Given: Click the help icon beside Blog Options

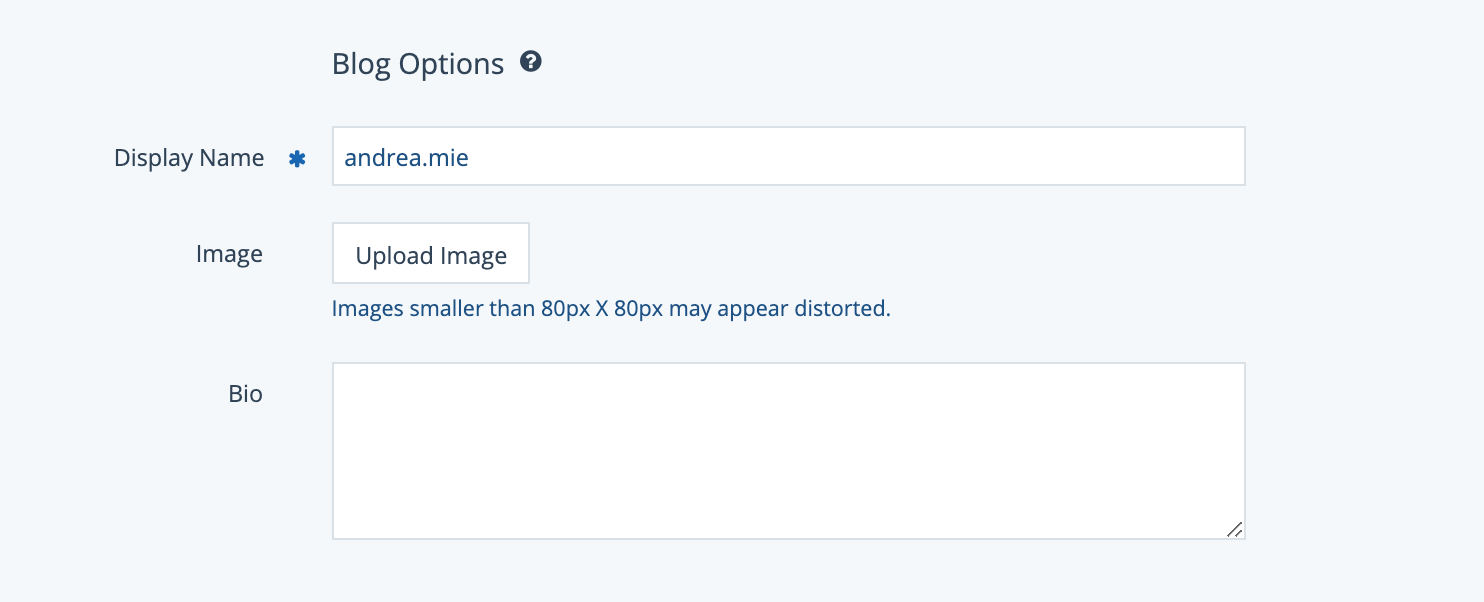Looking at the screenshot, I should (x=531, y=63).
